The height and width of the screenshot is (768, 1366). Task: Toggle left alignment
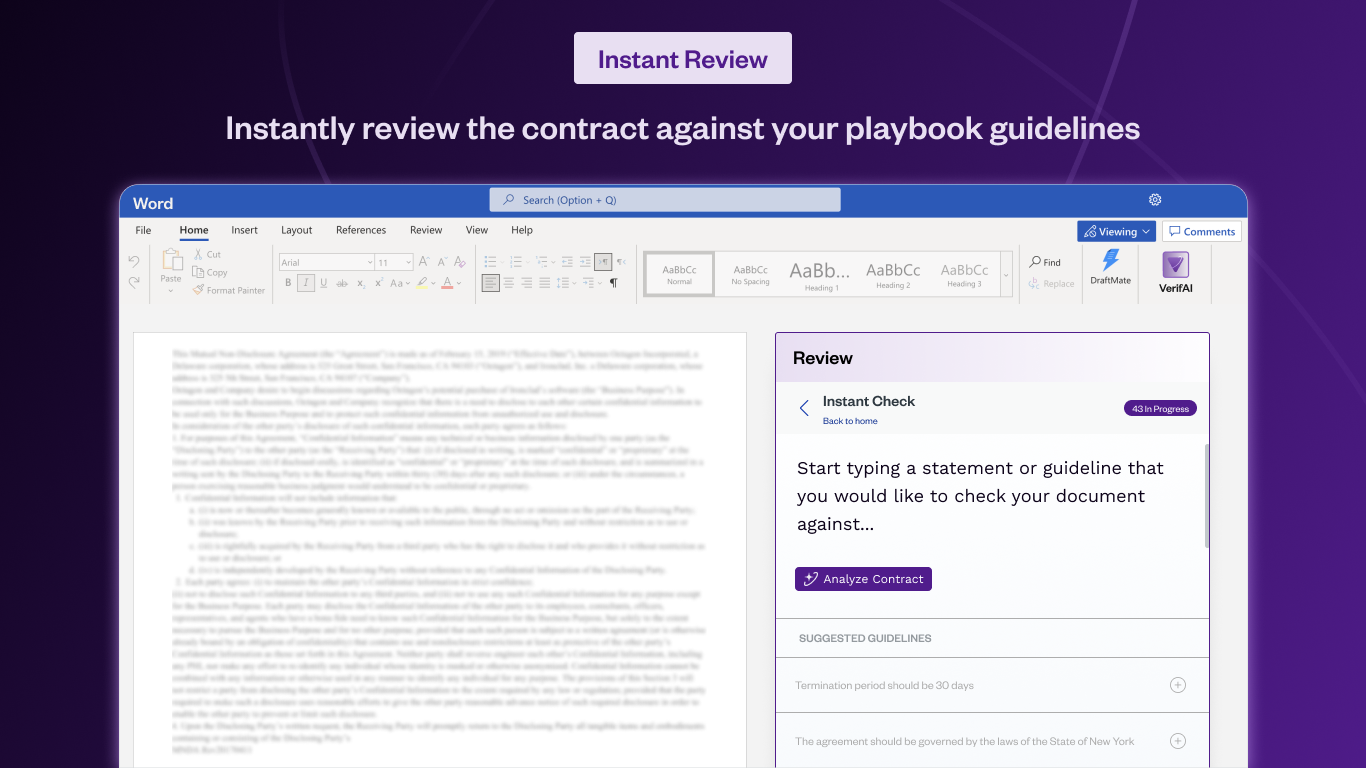(x=490, y=283)
